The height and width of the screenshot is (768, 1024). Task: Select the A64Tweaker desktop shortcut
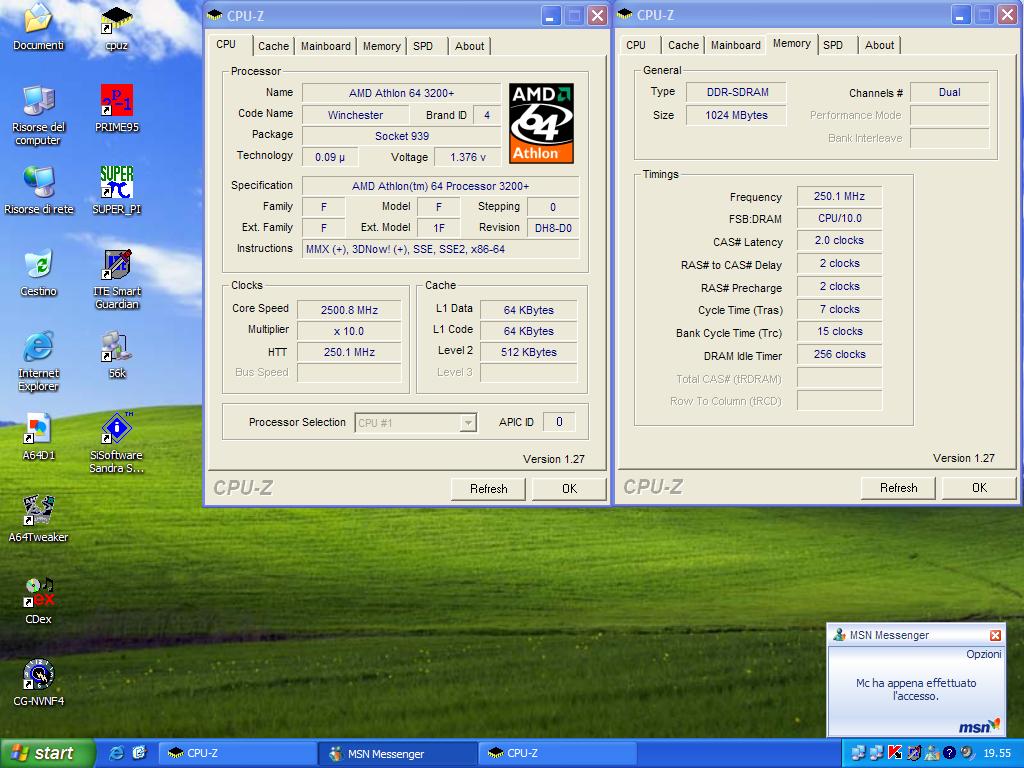click(39, 519)
